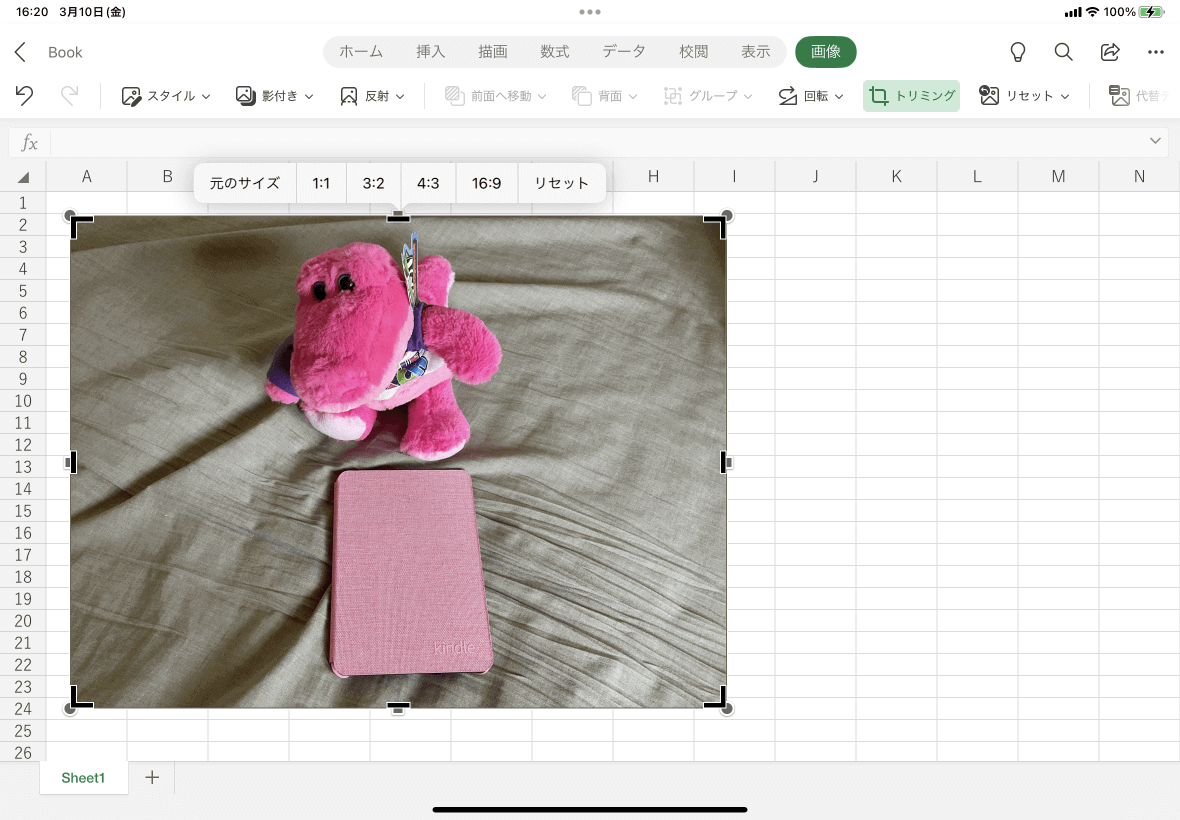This screenshot has height=820, width=1180.
Task: Switch to the 表示 tab
Action: 756,52
